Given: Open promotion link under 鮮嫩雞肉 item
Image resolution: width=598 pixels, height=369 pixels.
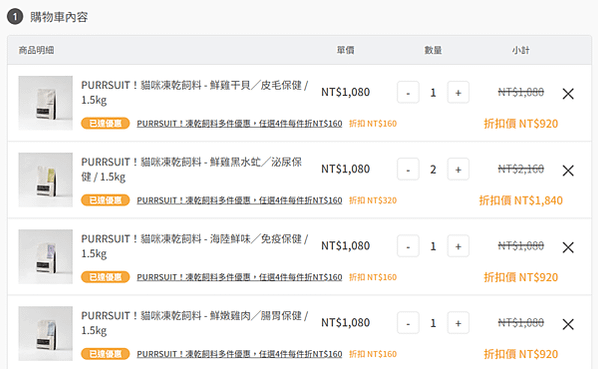Looking at the screenshot, I should coord(240,354).
